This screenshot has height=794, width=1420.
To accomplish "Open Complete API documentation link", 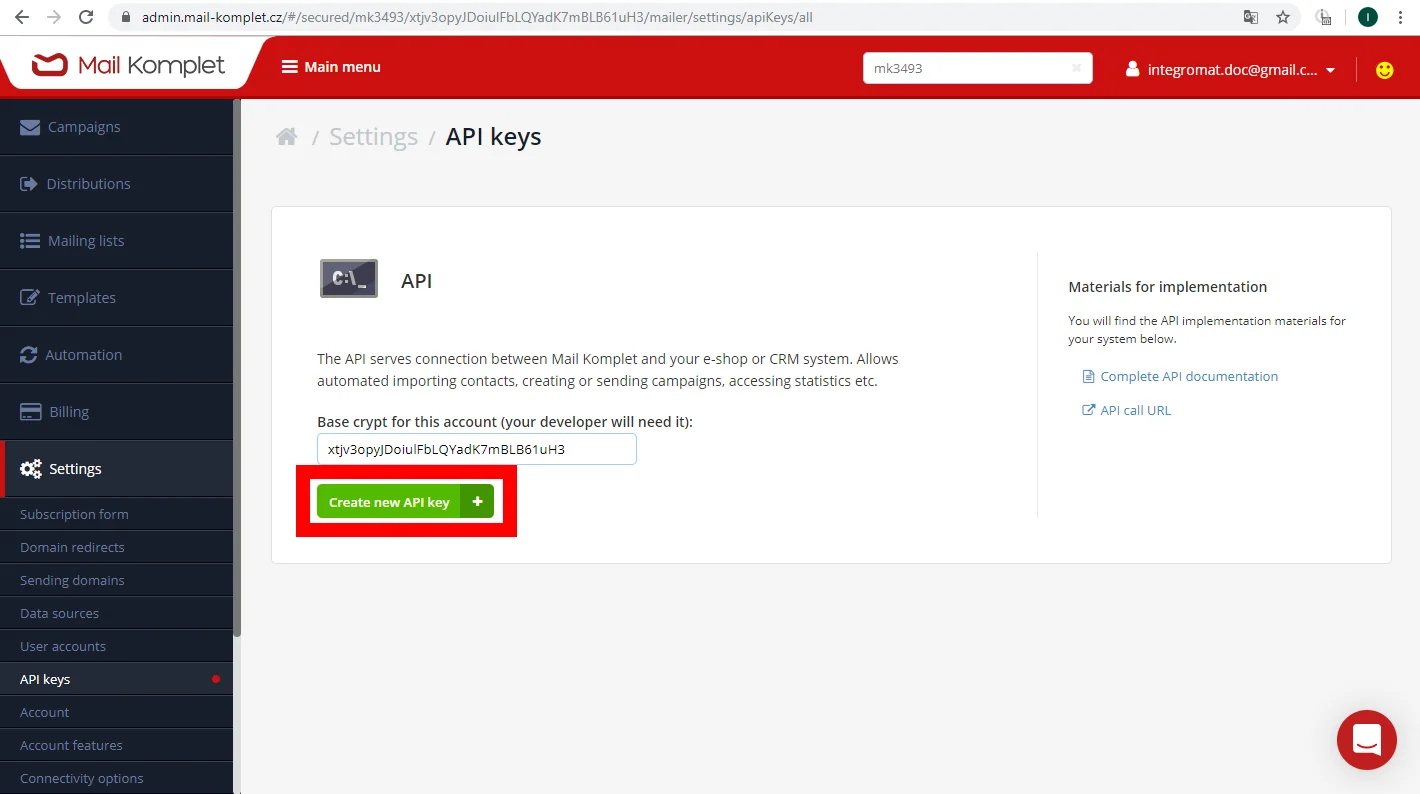I will click(x=1189, y=377).
